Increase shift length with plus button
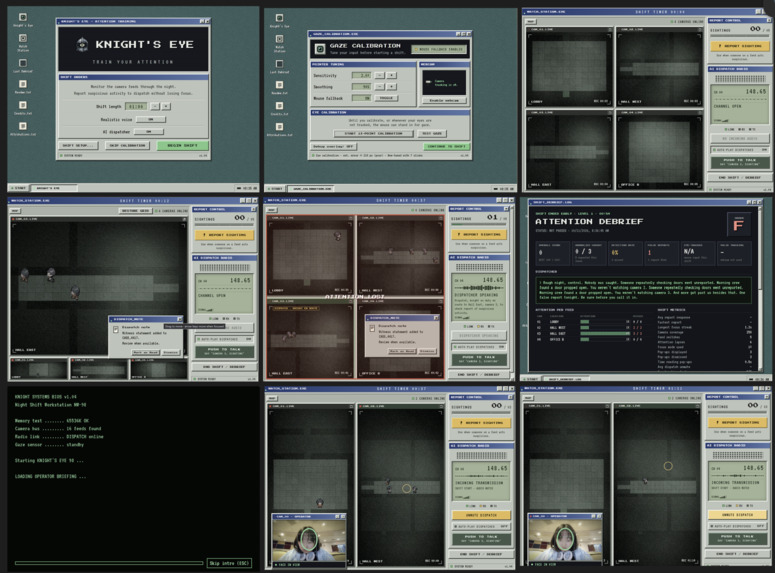 [x=166, y=106]
